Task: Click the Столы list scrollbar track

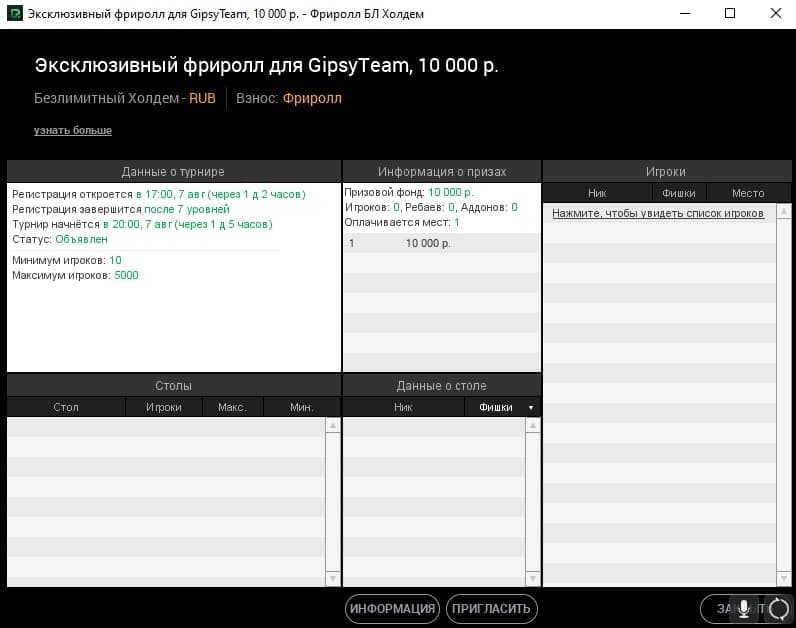Action: click(333, 502)
